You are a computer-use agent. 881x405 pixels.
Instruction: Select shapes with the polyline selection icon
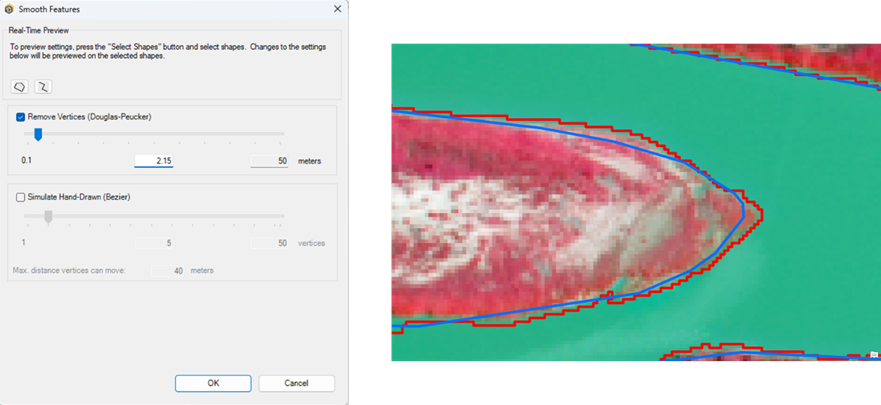click(43, 87)
